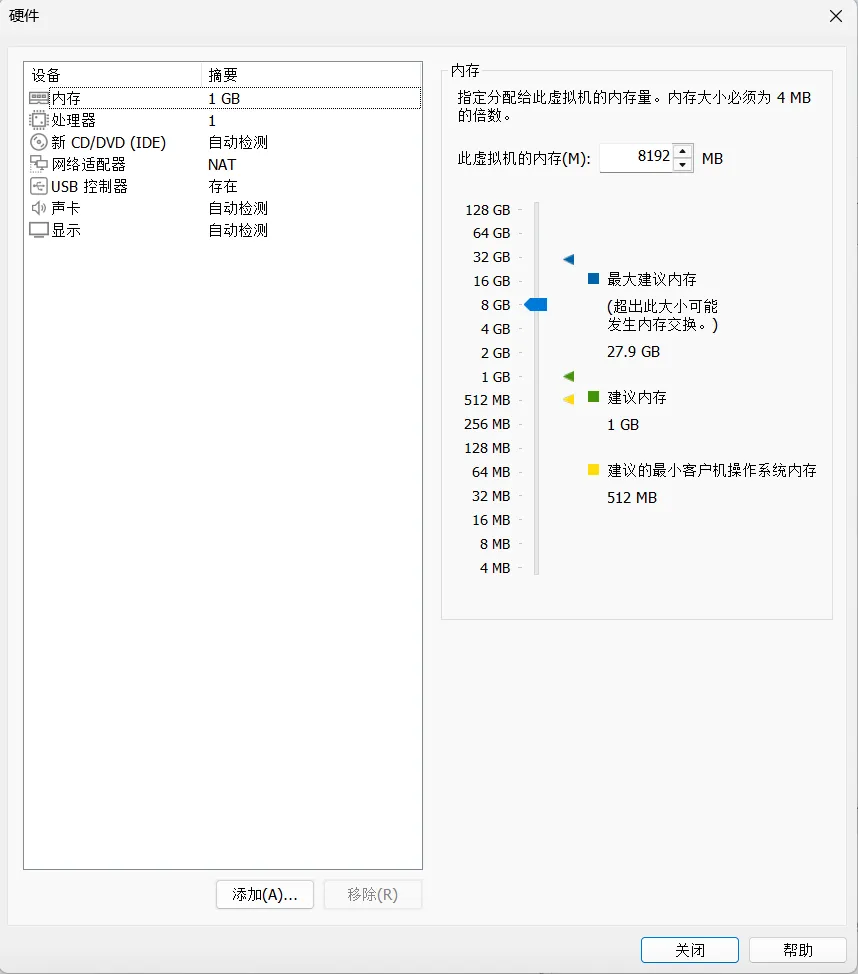This screenshot has height=974, width=858.
Task: Click the 128 MB scale label
Action: coord(487,448)
